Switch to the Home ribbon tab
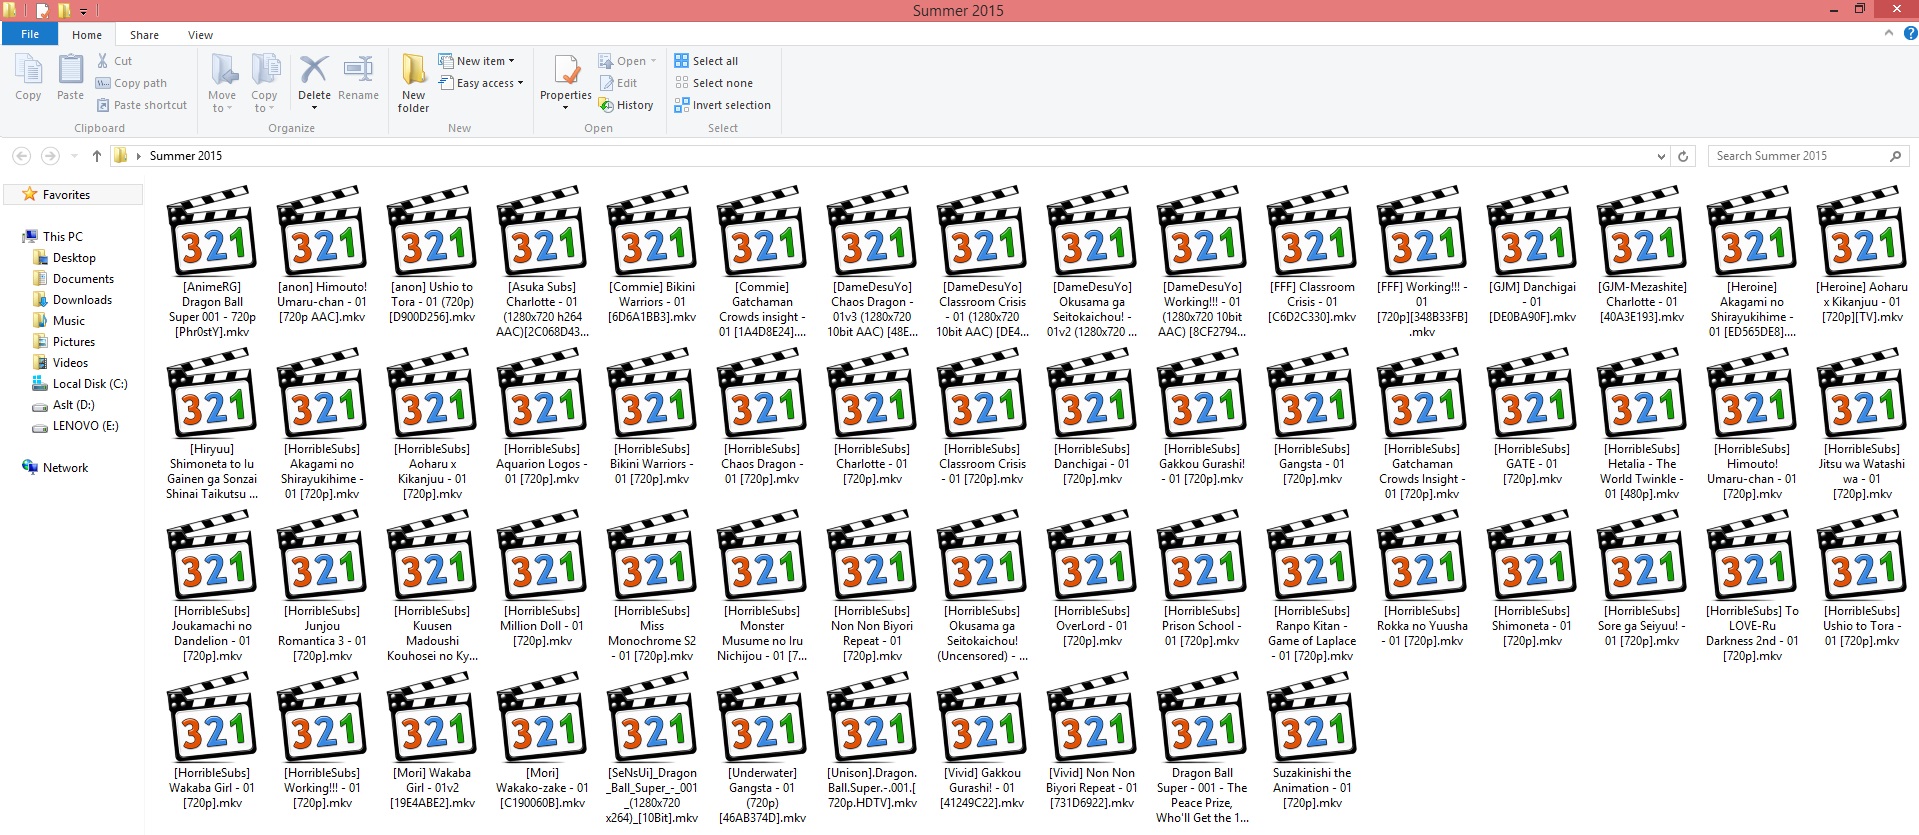Screen dimensions: 1919x835 click(87, 35)
